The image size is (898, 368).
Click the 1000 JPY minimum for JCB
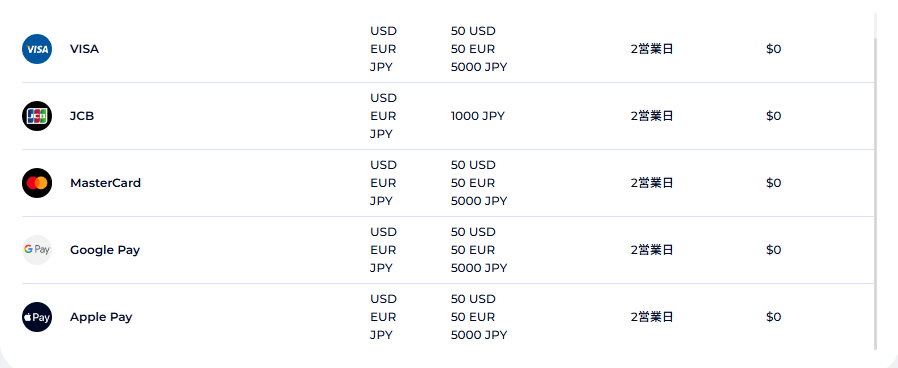[478, 116]
